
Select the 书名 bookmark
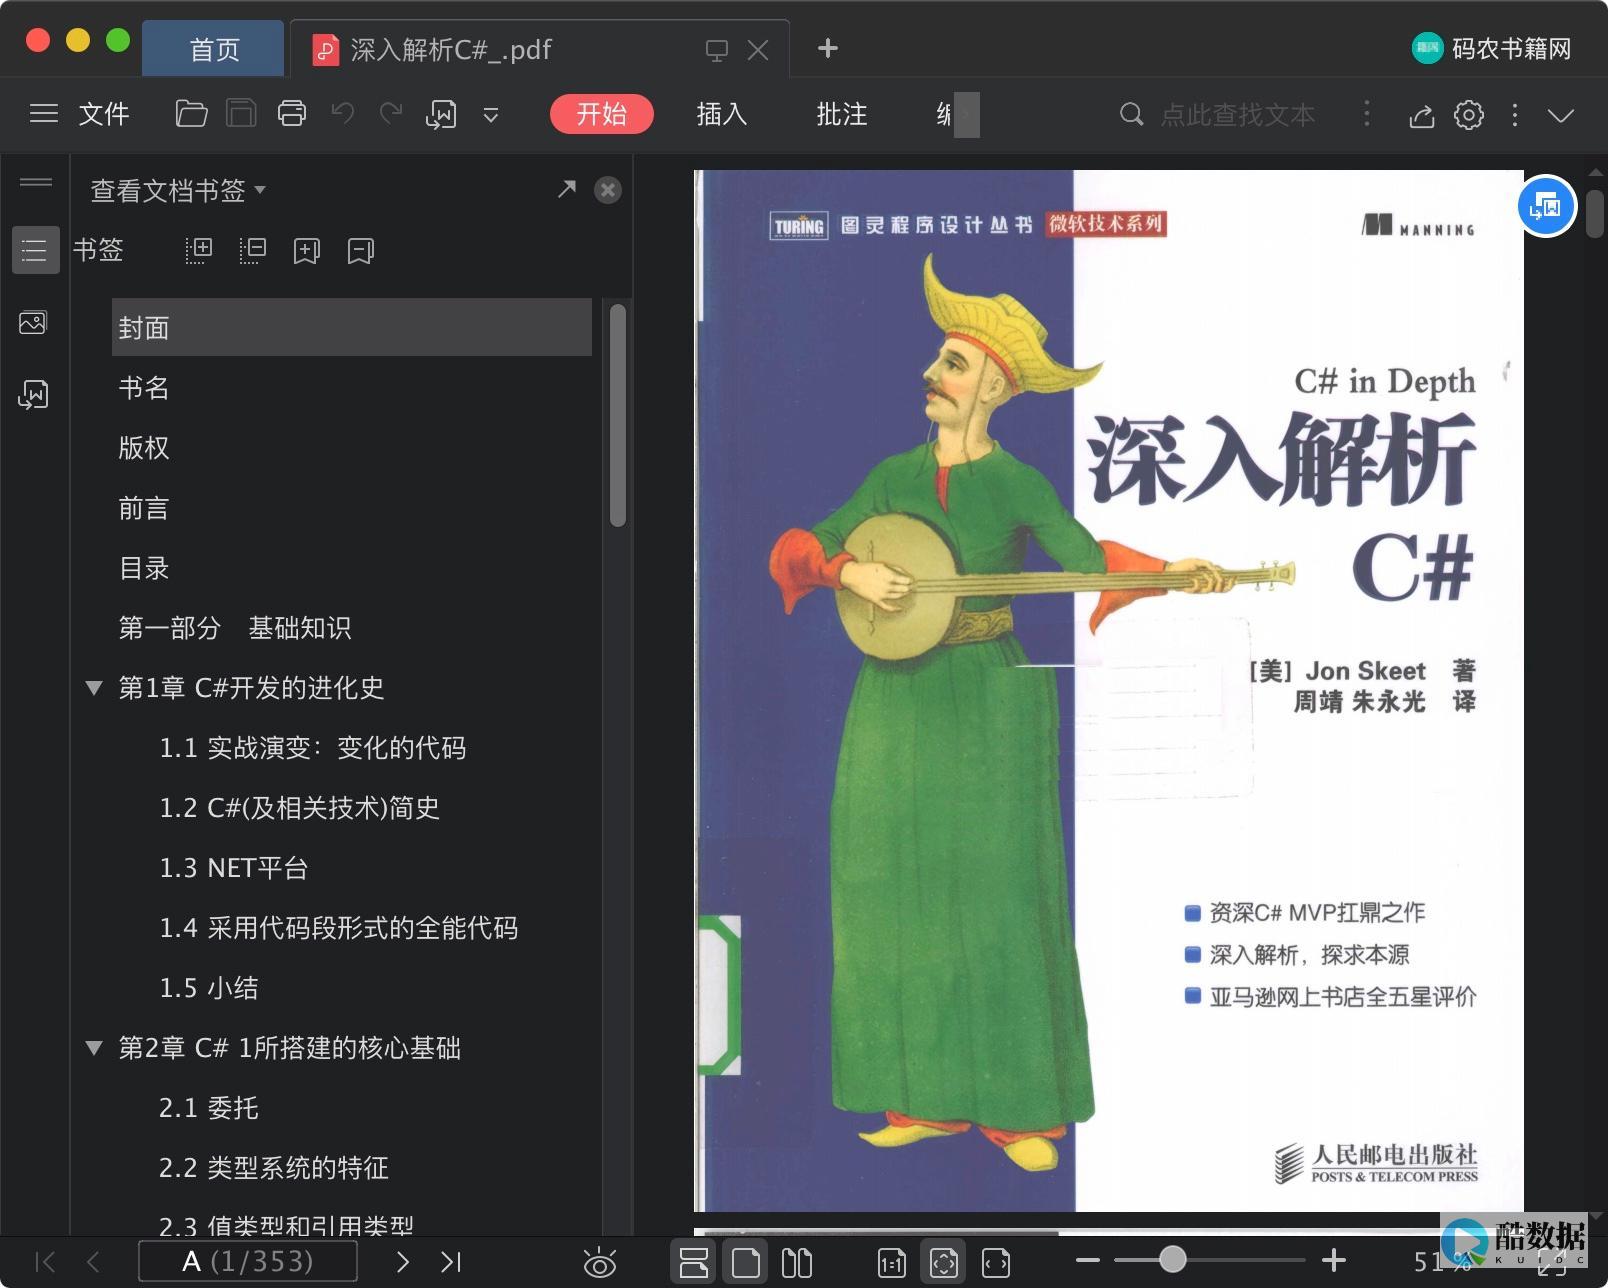coord(144,388)
